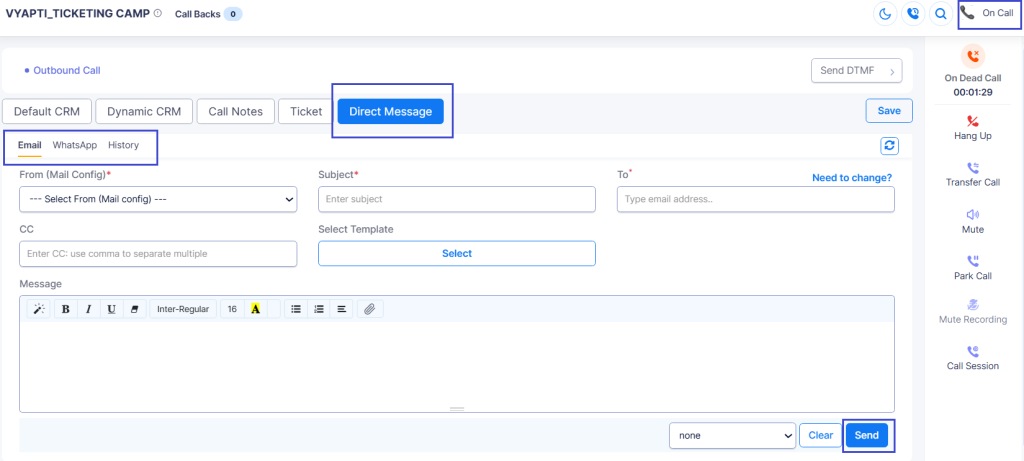Click the On Dead Call icon
The width and height of the screenshot is (1024, 461).
973,56
